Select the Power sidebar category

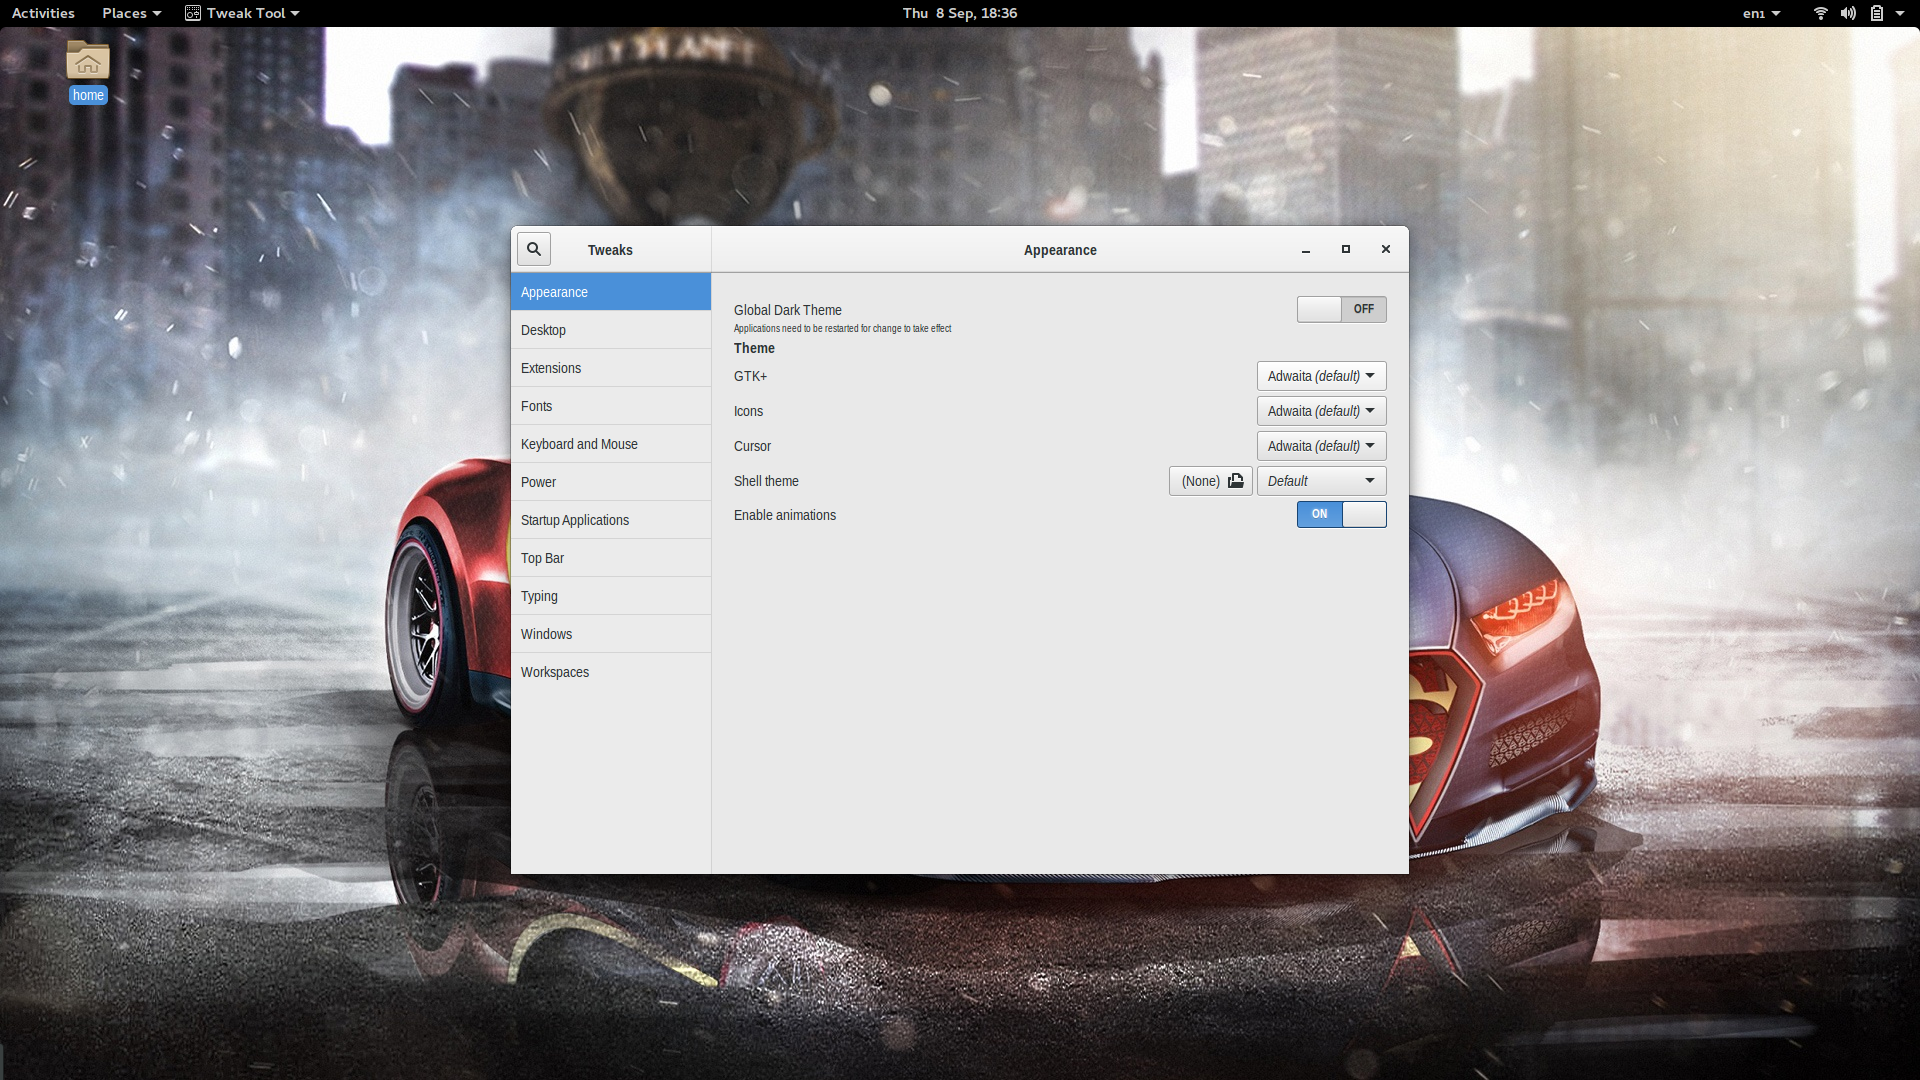pyautogui.click(x=611, y=482)
